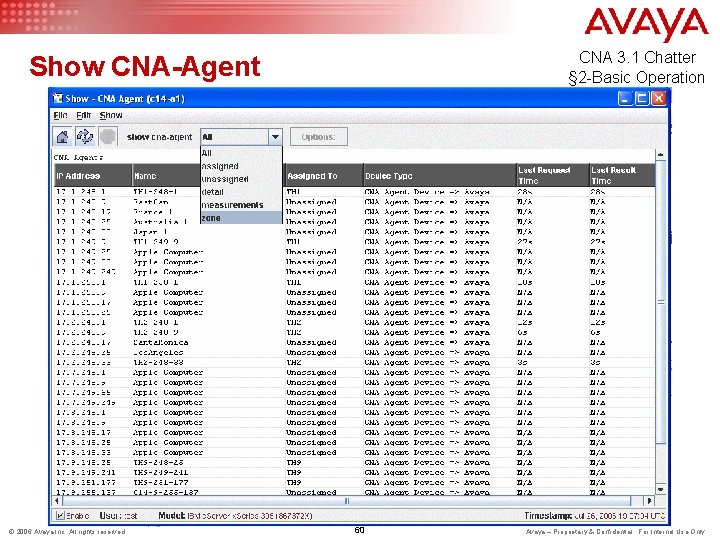720x540 pixels.
Task: Select the 'Japan 1' row name
Action: (x=150, y=231)
